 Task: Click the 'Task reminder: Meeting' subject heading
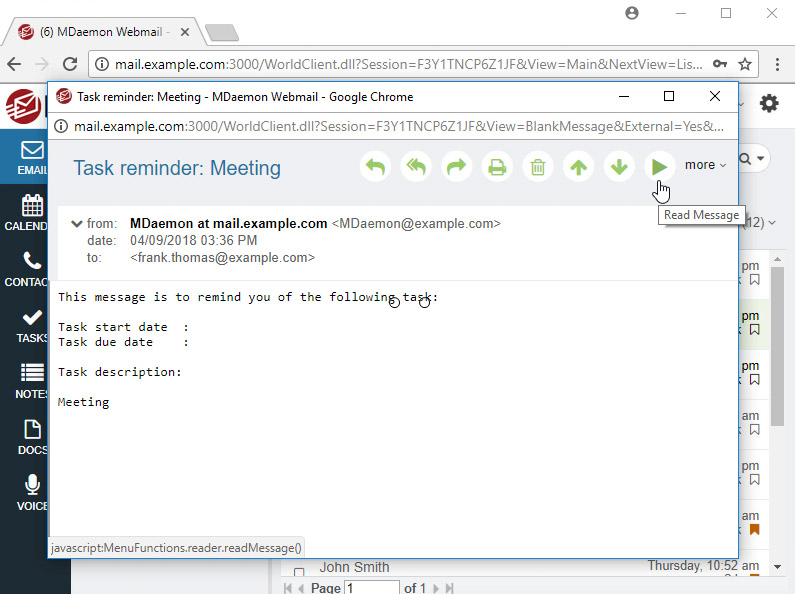click(x=177, y=168)
